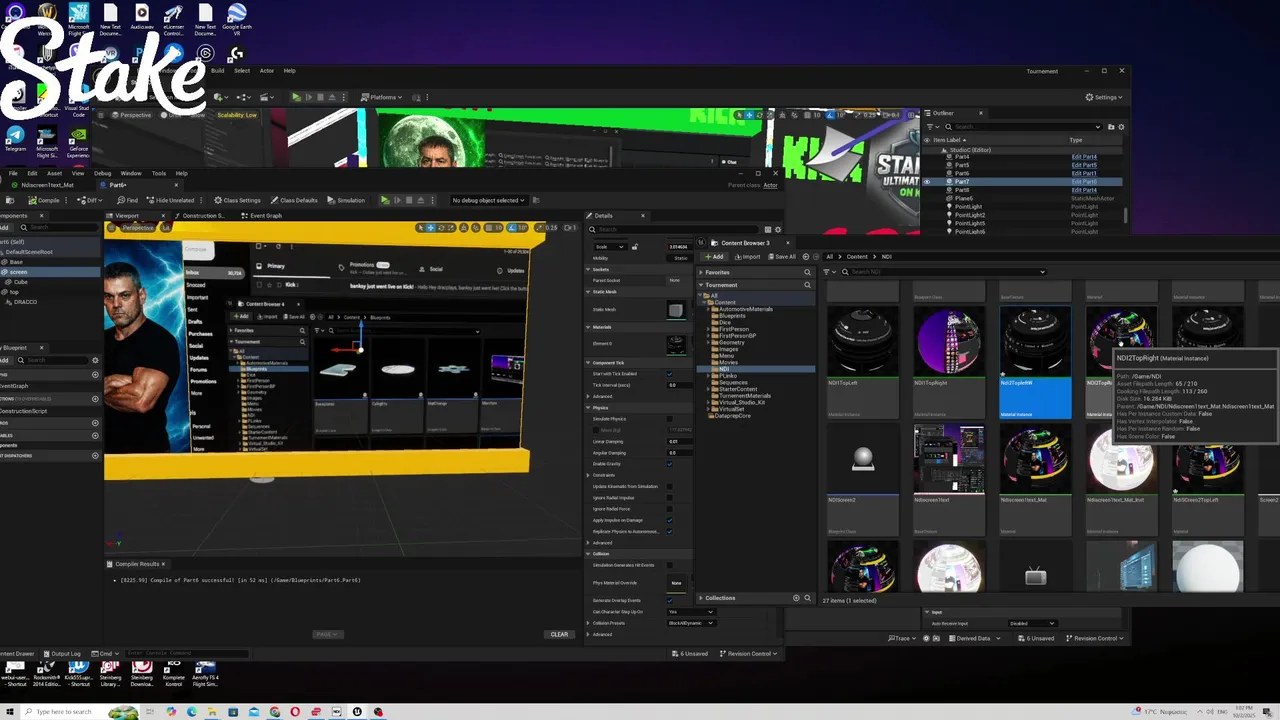Open the Asset menu in blueprint editor
The height and width of the screenshot is (720, 1280).
54,173
